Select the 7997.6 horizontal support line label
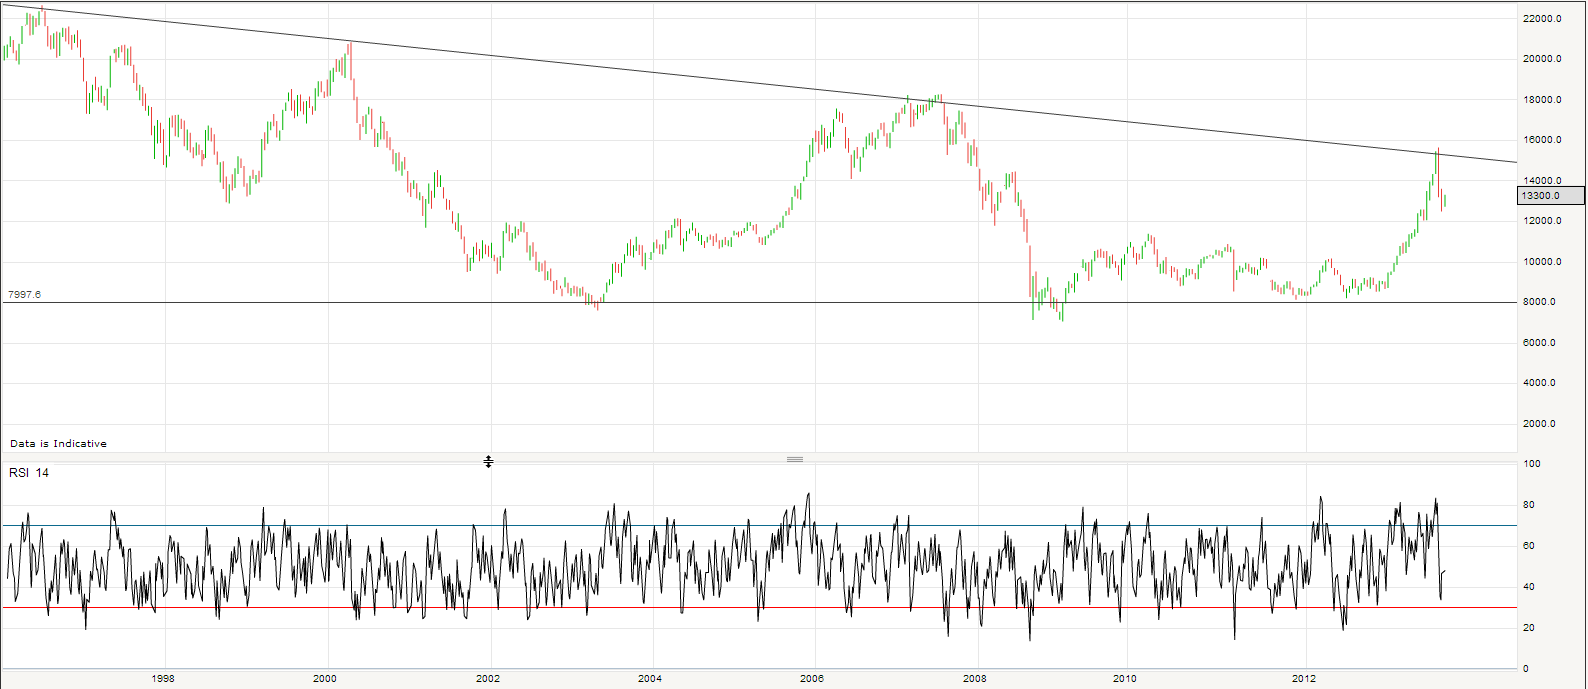 click(25, 295)
